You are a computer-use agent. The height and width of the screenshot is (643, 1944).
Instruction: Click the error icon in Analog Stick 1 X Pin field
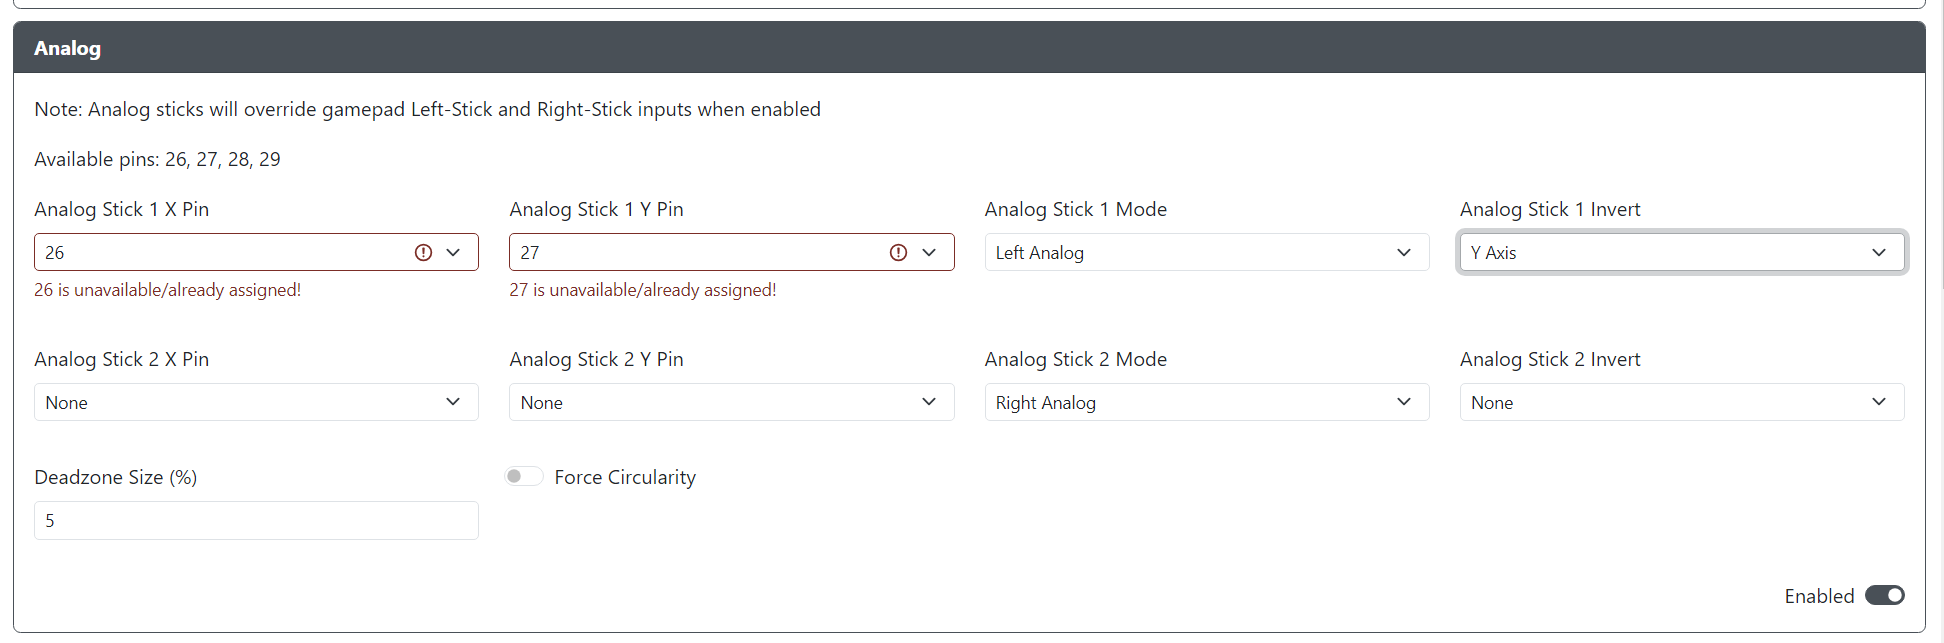[423, 252]
